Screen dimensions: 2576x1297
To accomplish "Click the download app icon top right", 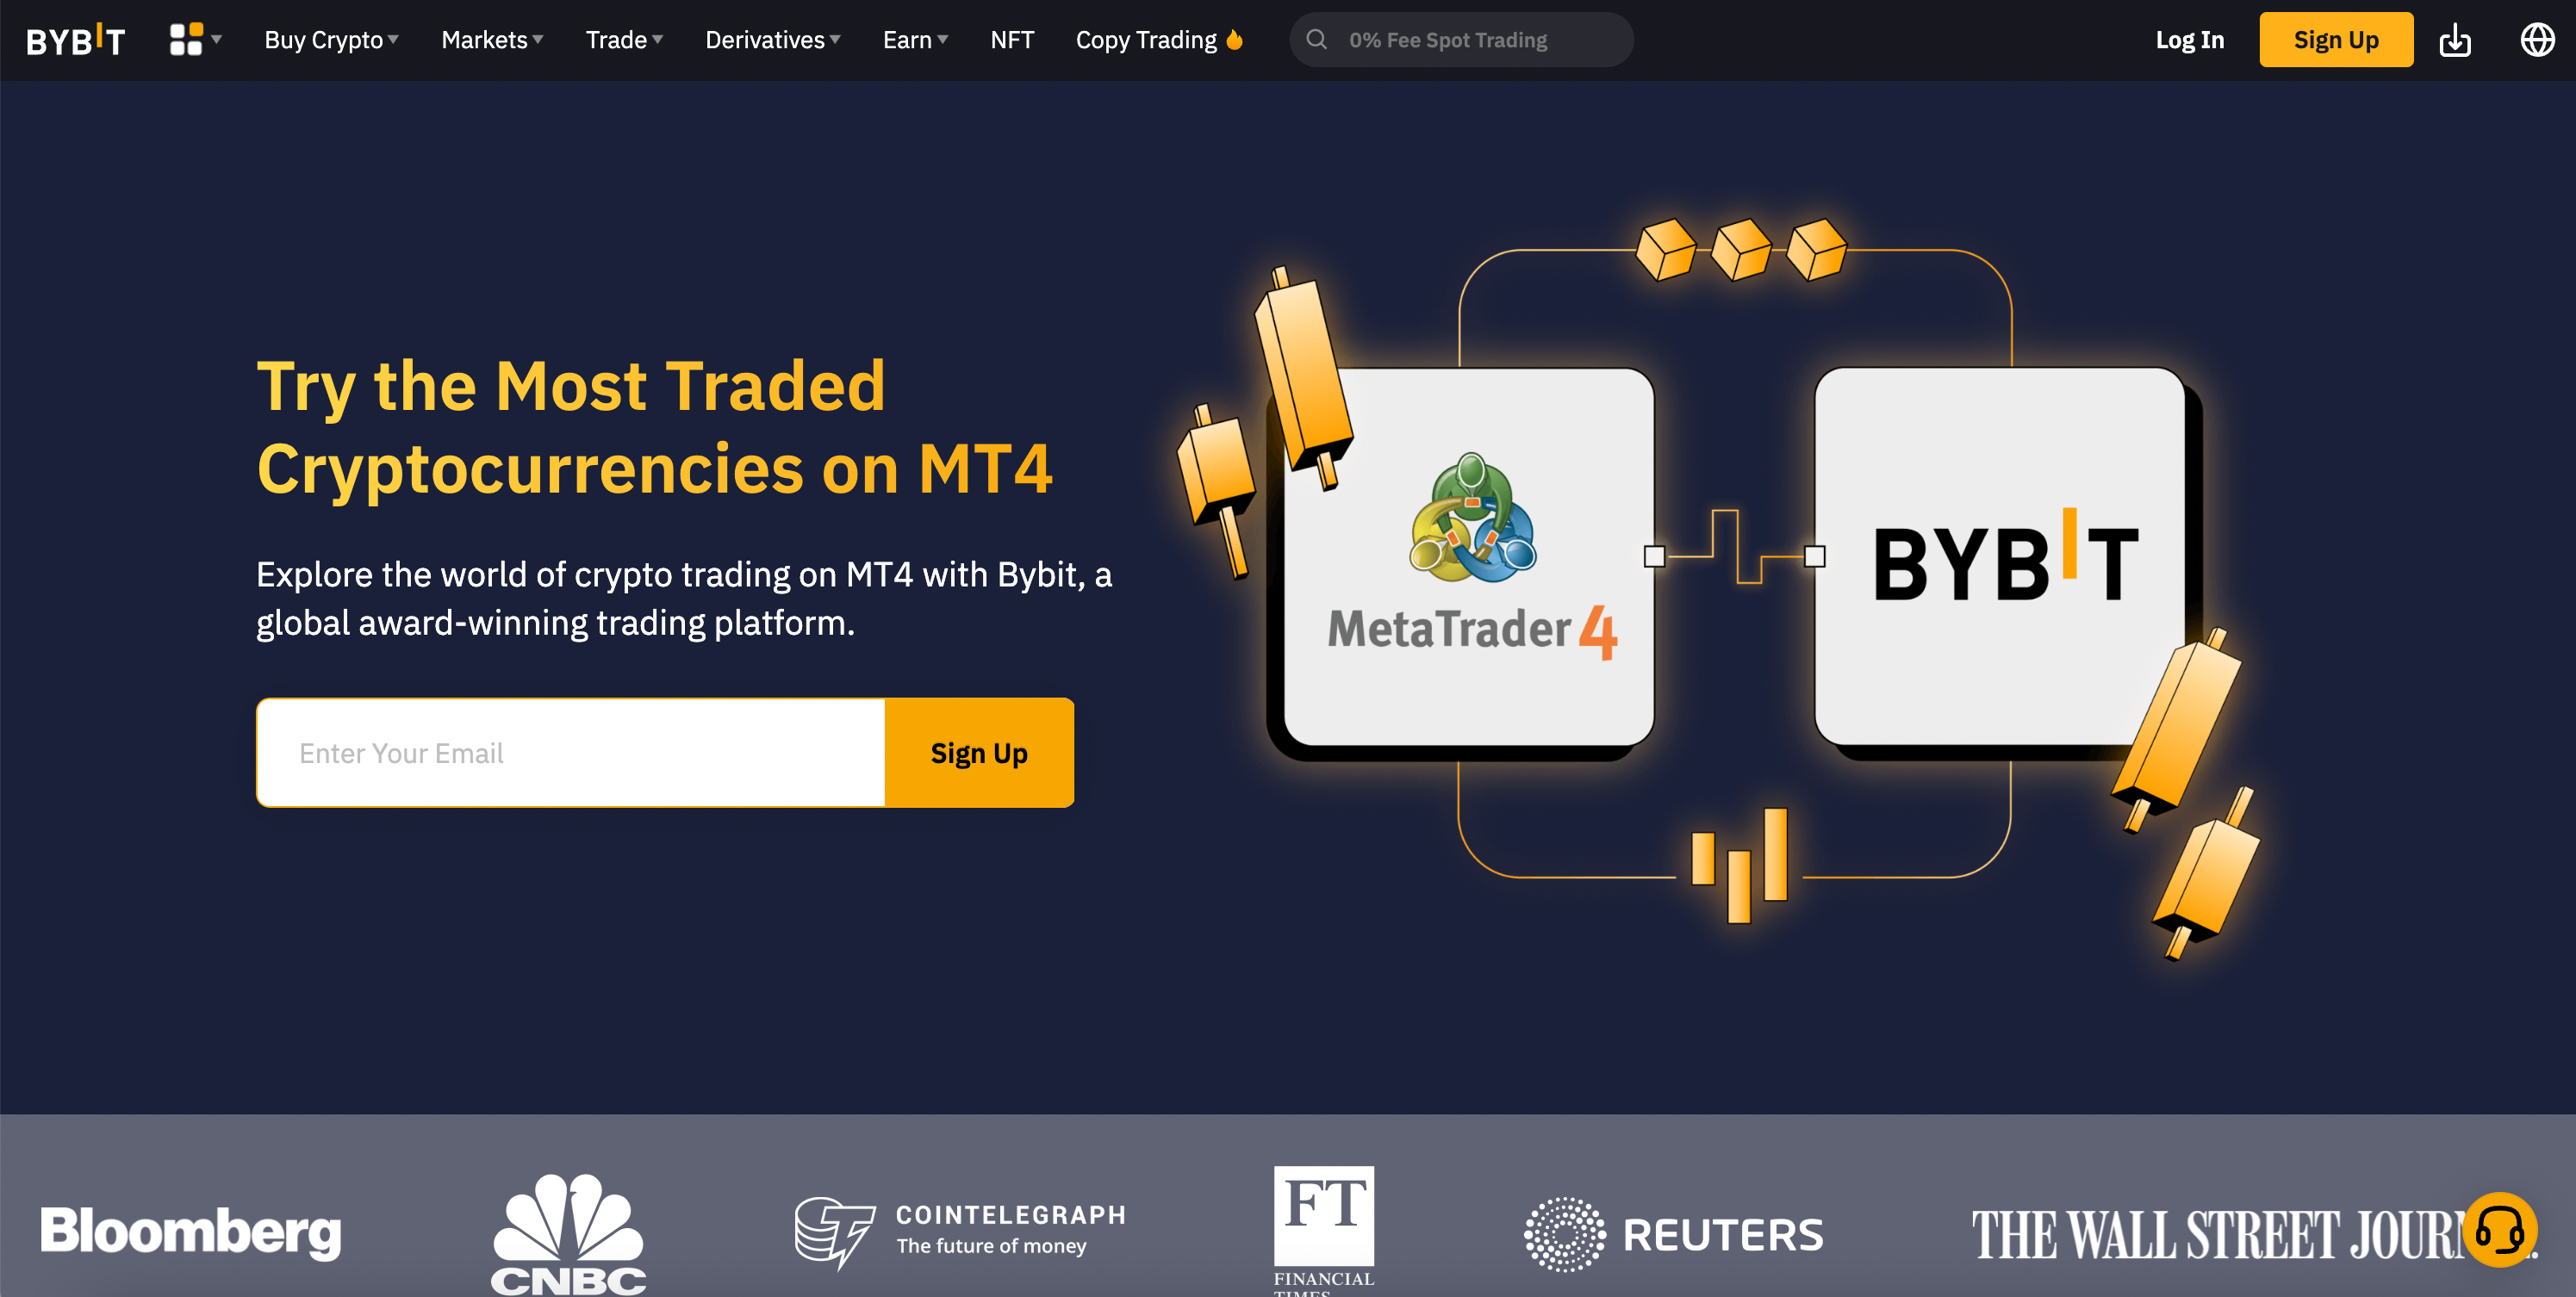I will (x=2455, y=40).
